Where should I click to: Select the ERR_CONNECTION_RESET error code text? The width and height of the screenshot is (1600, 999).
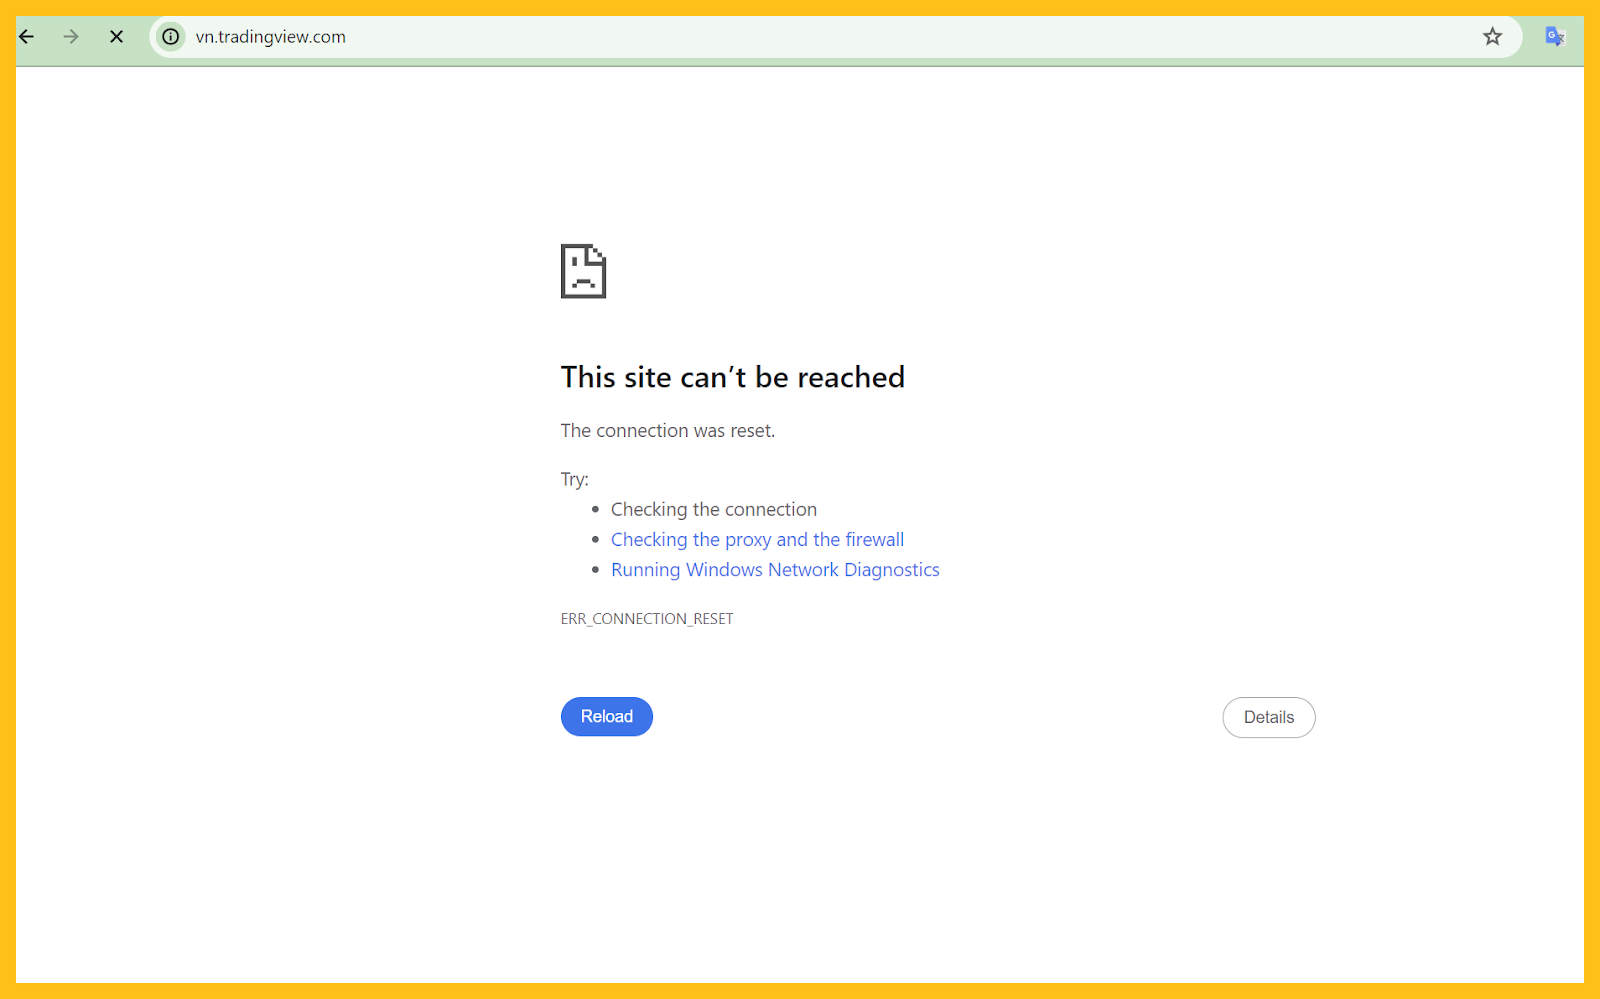(x=646, y=618)
